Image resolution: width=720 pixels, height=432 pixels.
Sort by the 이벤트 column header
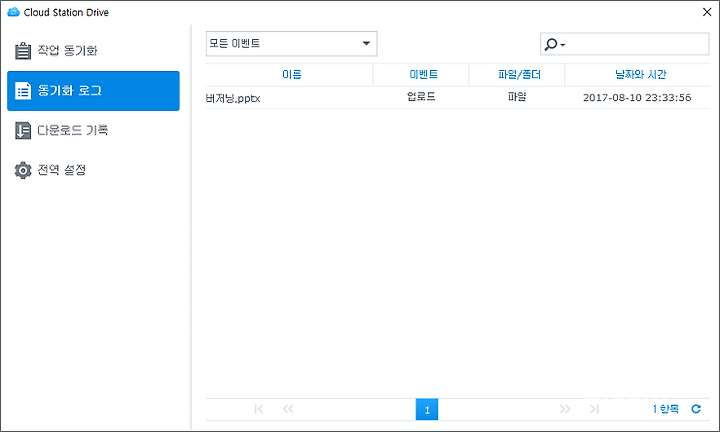coord(422,74)
